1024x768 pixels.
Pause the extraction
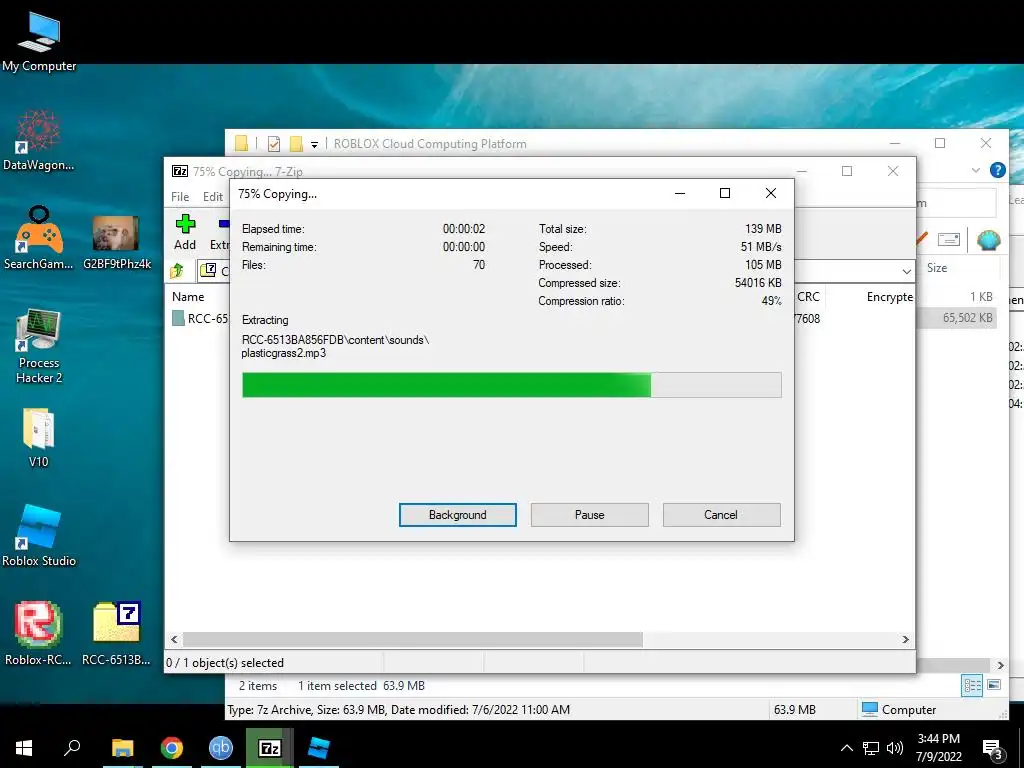click(589, 515)
